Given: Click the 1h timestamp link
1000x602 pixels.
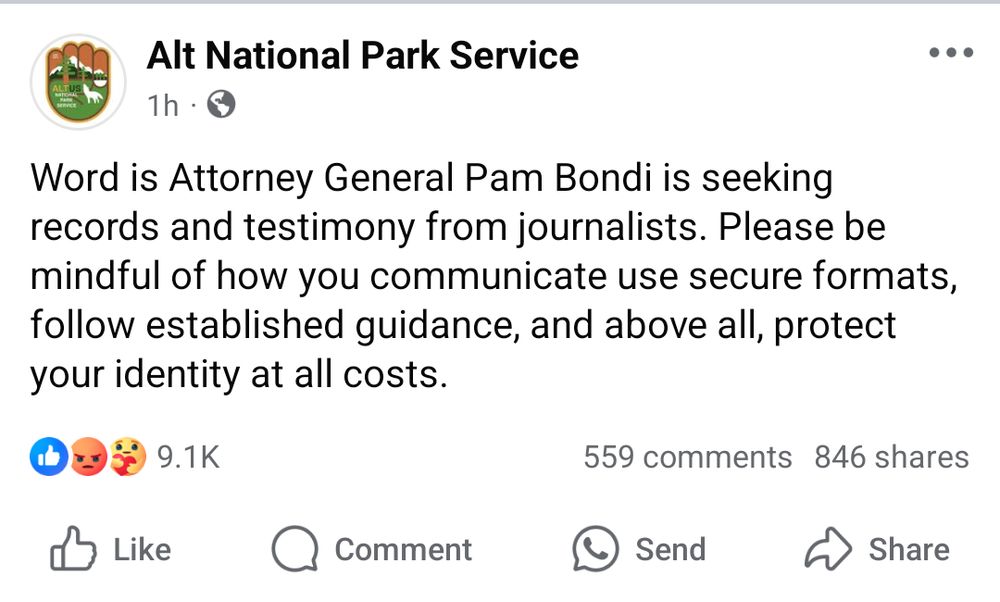Looking at the screenshot, I should [x=163, y=104].
